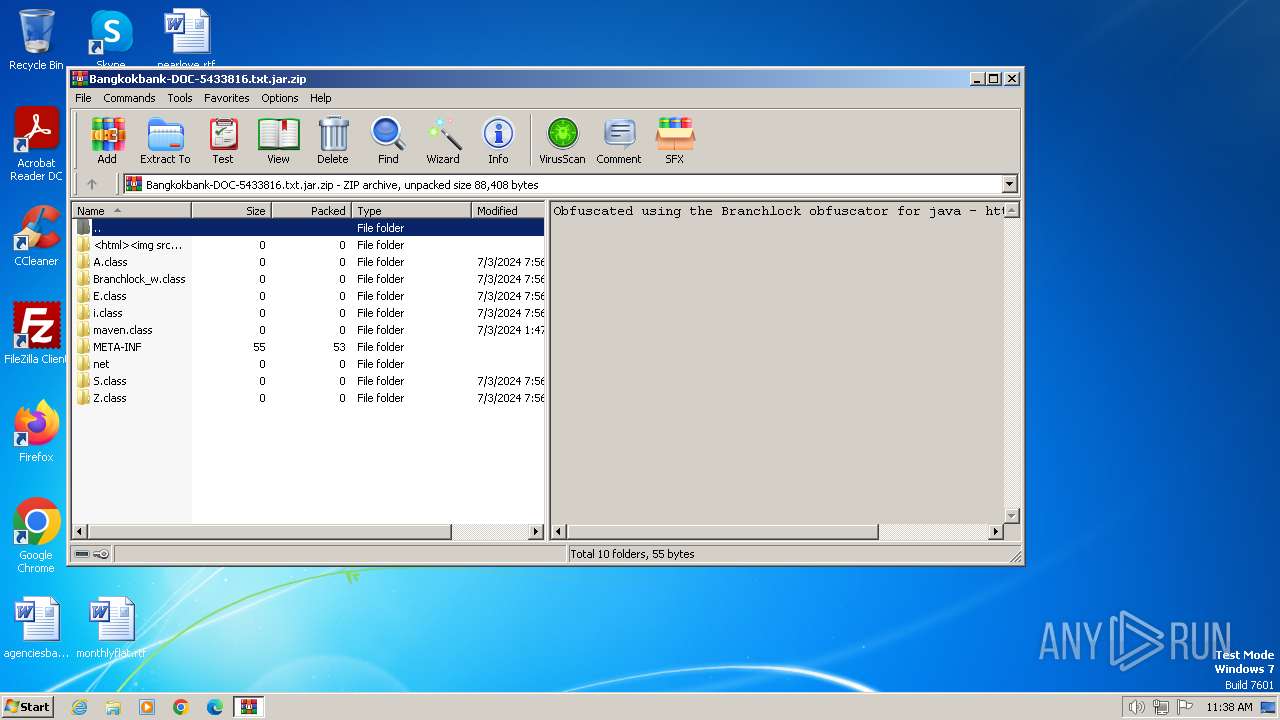Click comment pane vertical scrollbar down arrow
This screenshot has width=1280, height=720.
click(x=1011, y=516)
